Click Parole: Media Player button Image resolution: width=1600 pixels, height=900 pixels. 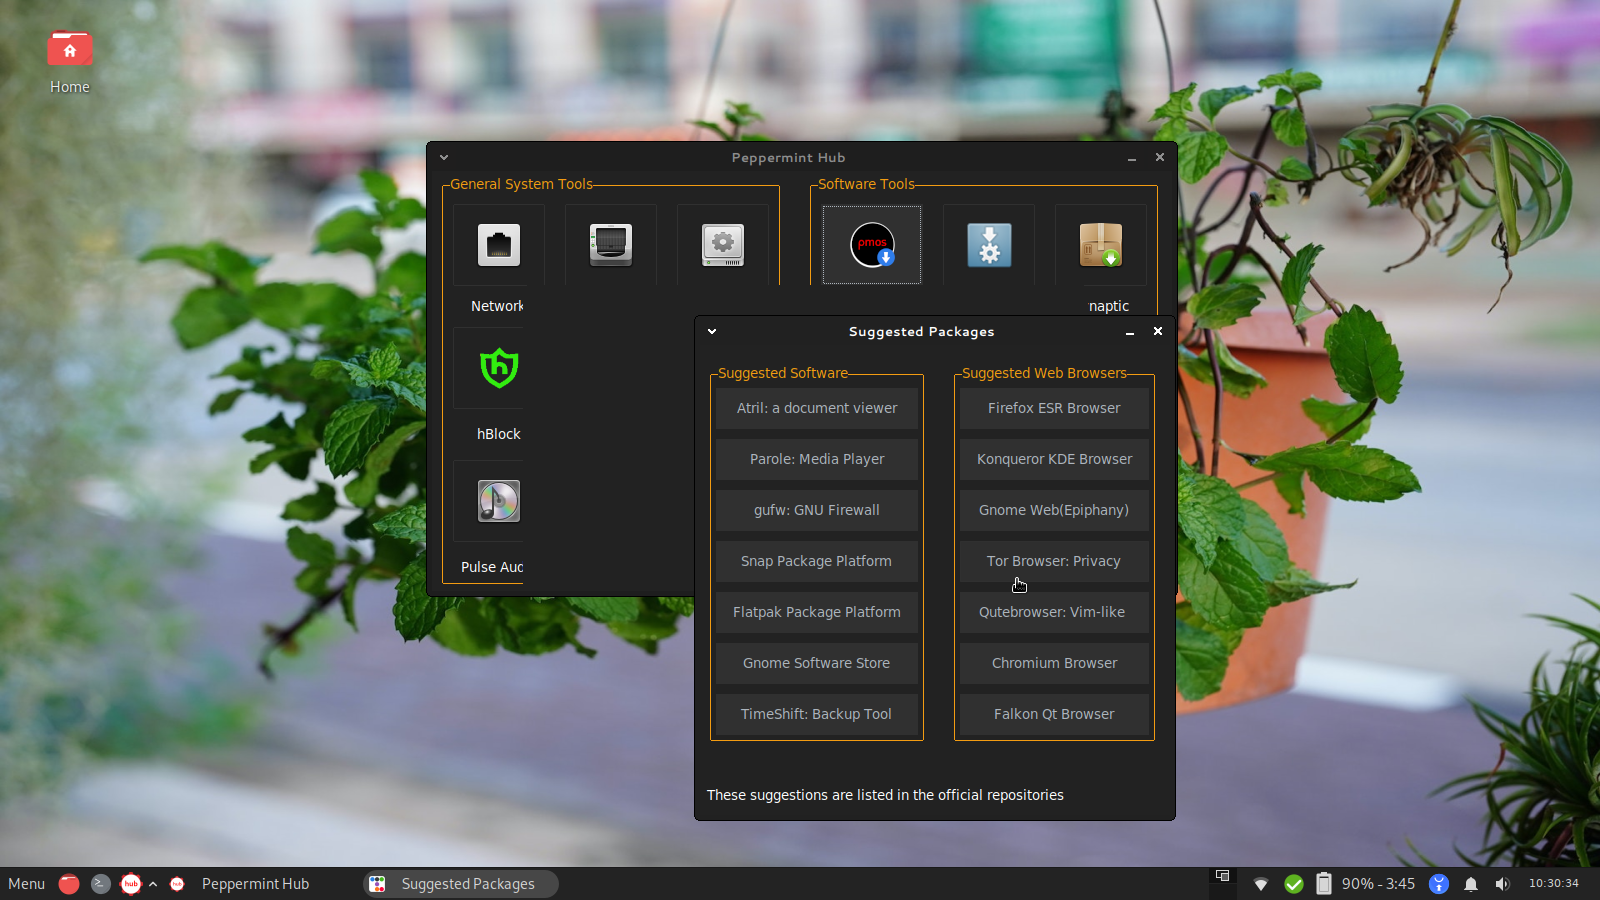coord(817,459)
